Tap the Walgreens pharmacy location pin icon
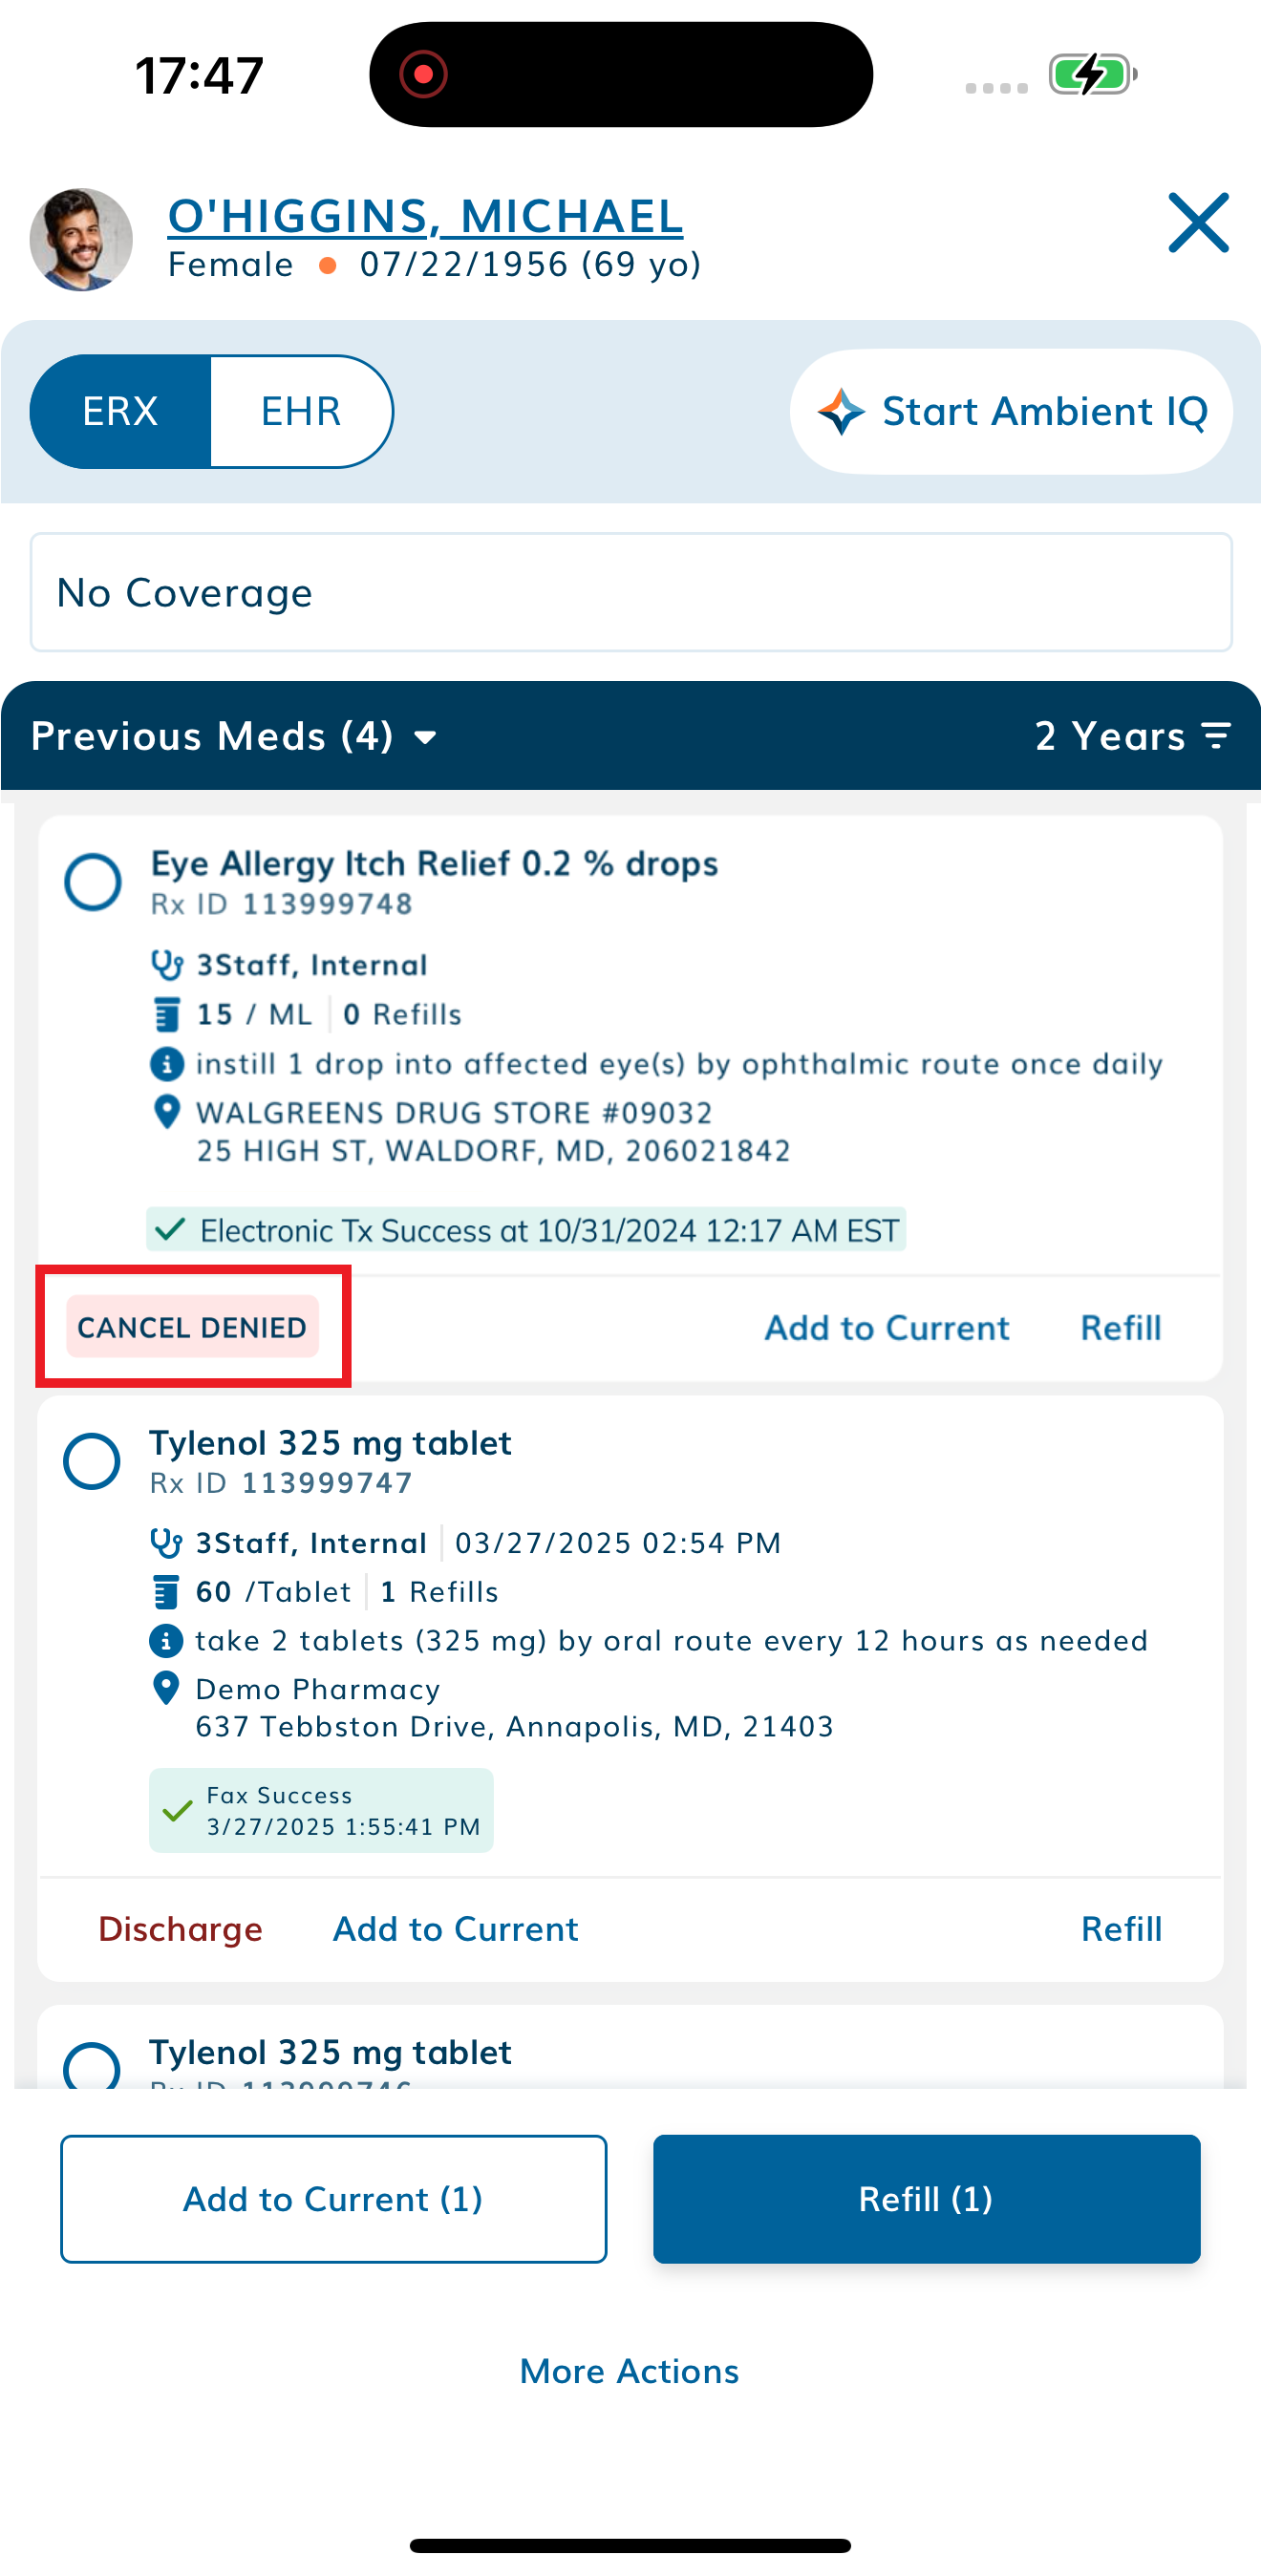Viewport: 1261px width, 2576px height. tap(166, 1112)
